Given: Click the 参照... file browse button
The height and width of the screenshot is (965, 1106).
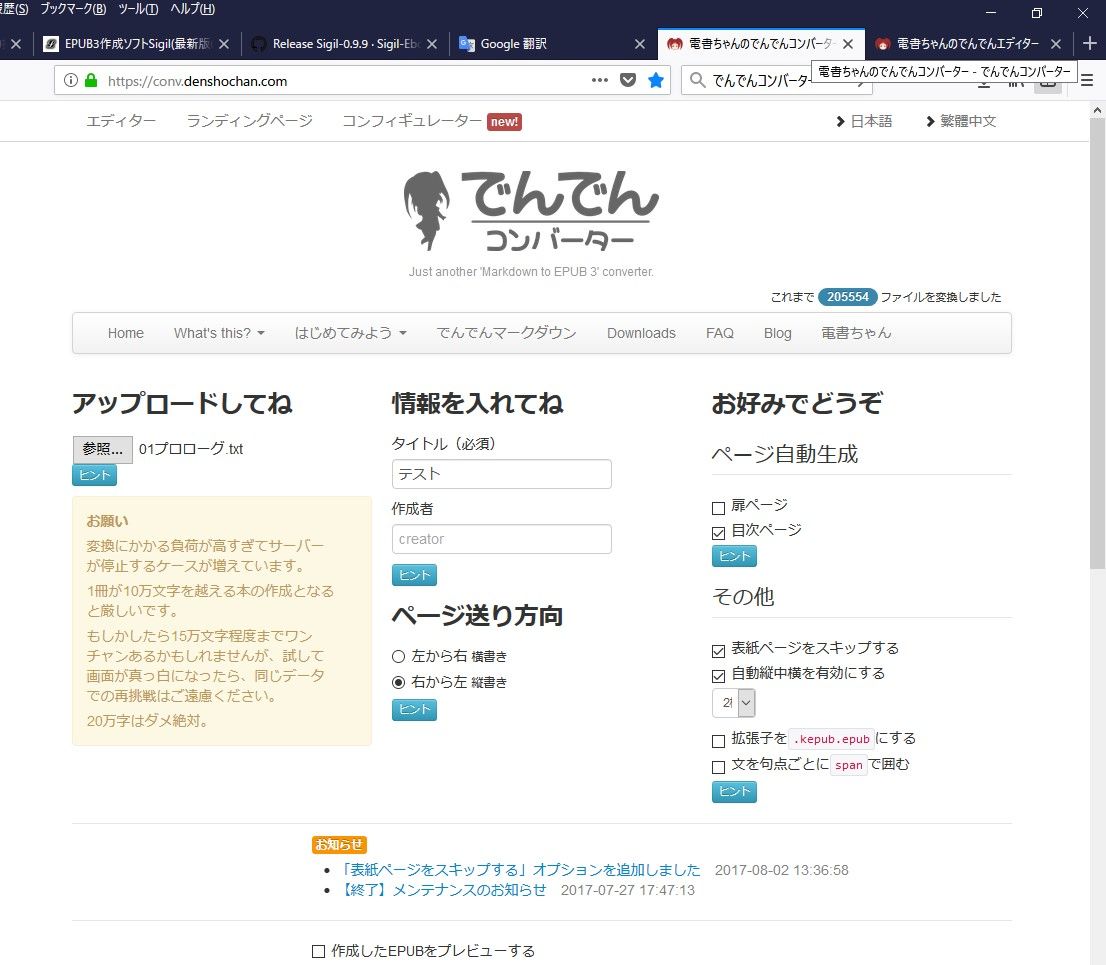Looking at the screenshot, I should (x=102, y=449).
